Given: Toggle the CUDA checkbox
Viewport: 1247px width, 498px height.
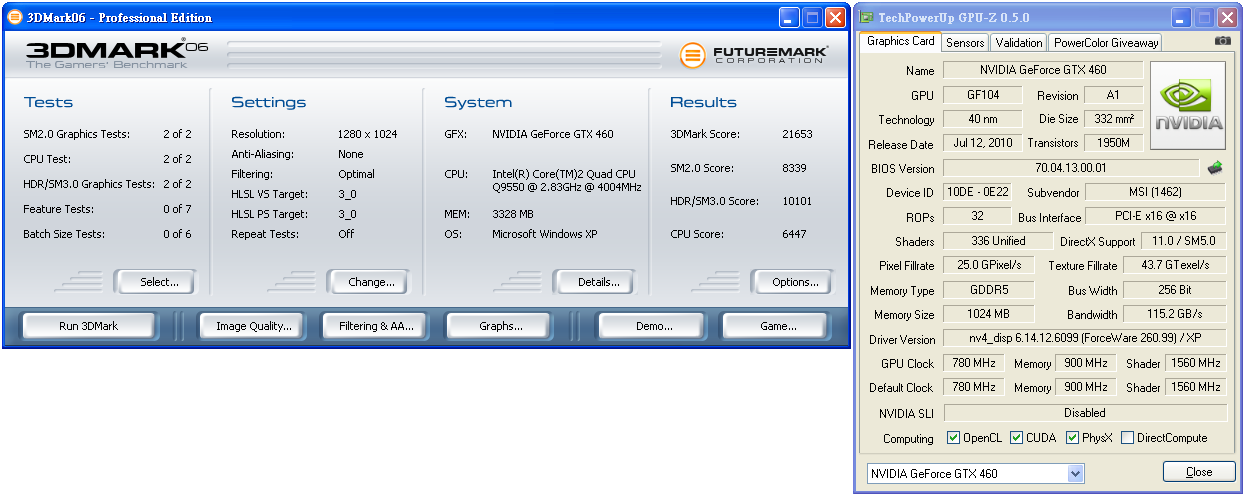Looking at the screenshot, I should pyautogui.click(x=1017, y=438).
